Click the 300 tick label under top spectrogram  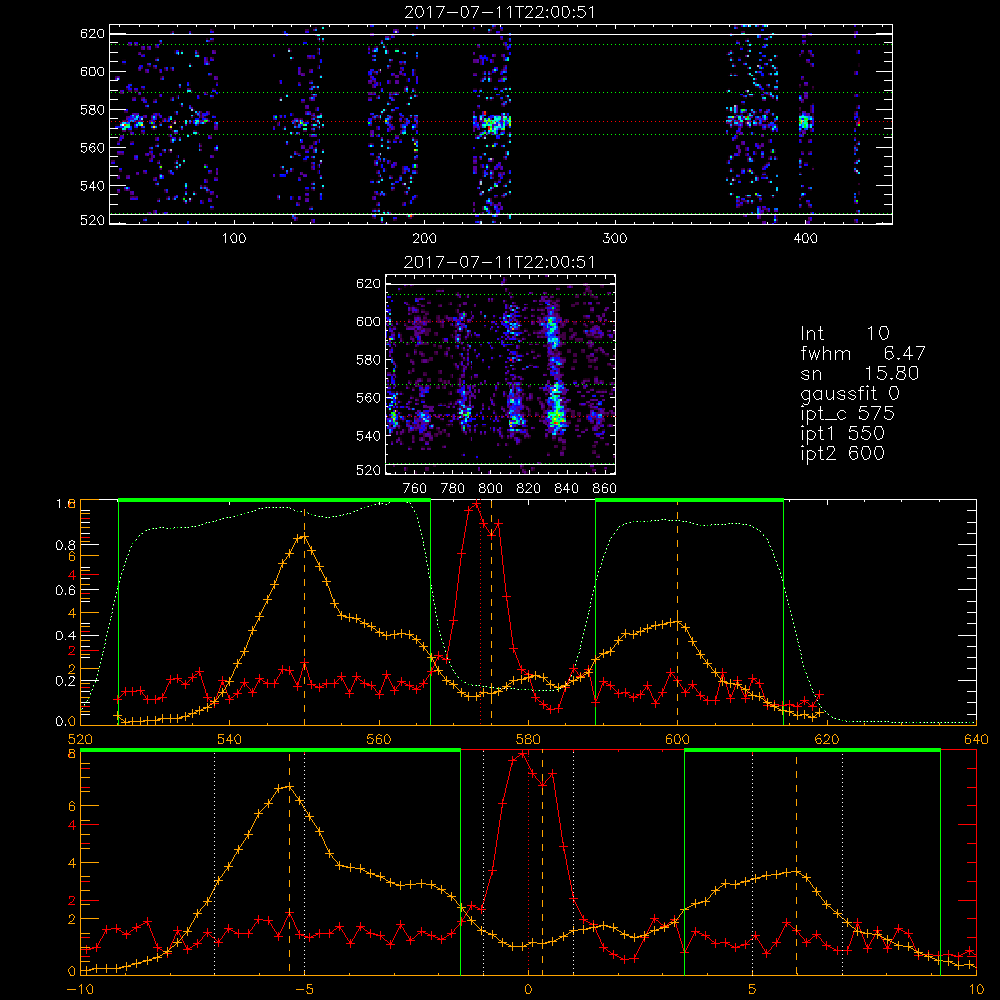click(615, 239)
